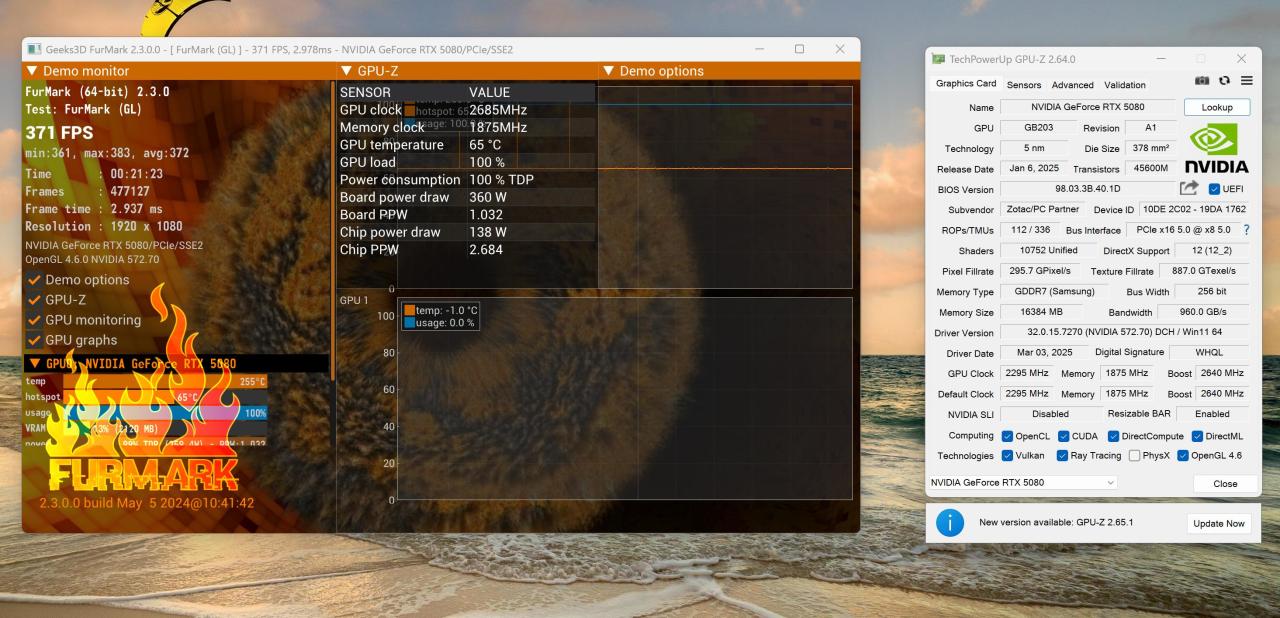Uncheck GPU monitoring in FurMark
Image resolution: width=1280 pixels, height=618 pixels.
click(34, 320)
